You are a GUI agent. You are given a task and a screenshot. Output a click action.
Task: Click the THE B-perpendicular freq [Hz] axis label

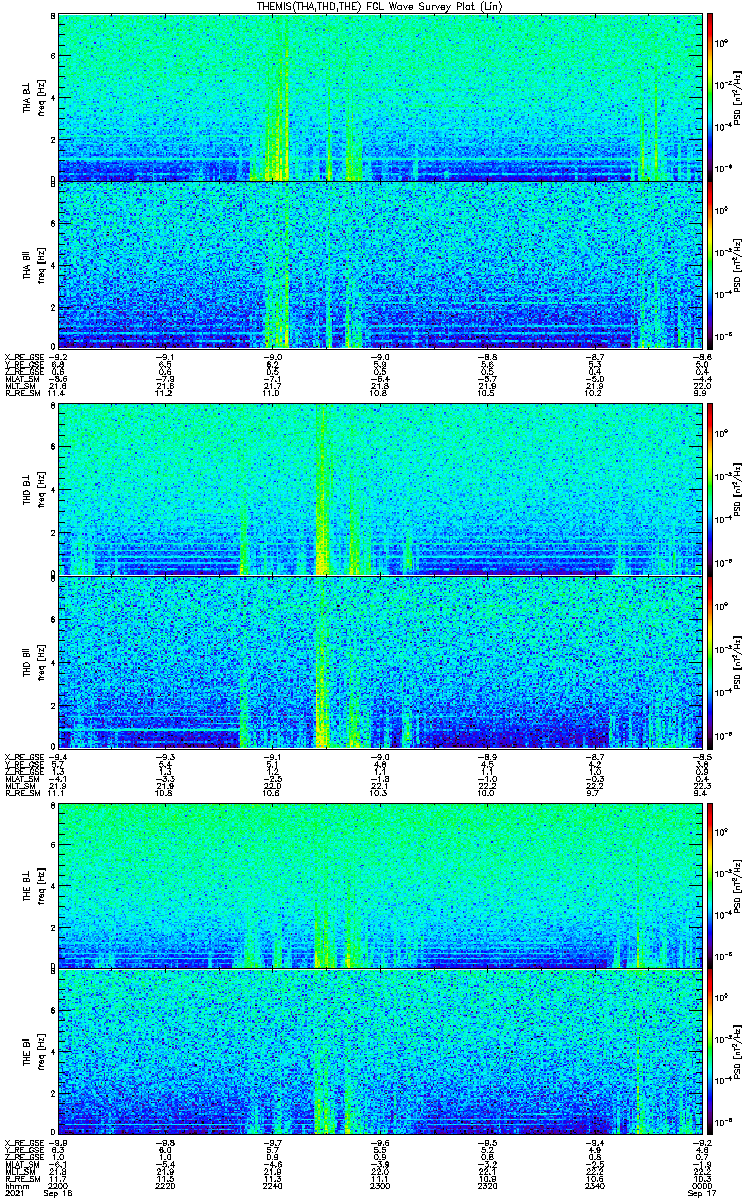pyautogui.click(x=40, y=884)
